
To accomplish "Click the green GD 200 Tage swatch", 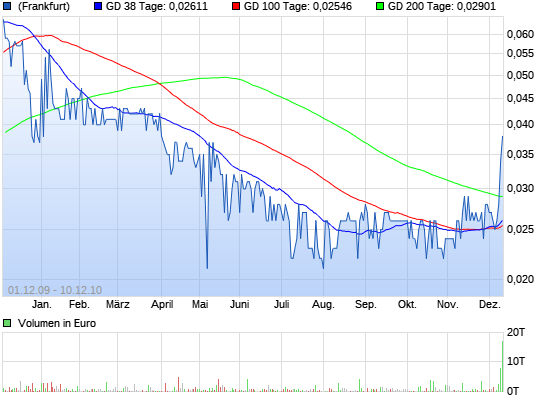I will 380,6.
